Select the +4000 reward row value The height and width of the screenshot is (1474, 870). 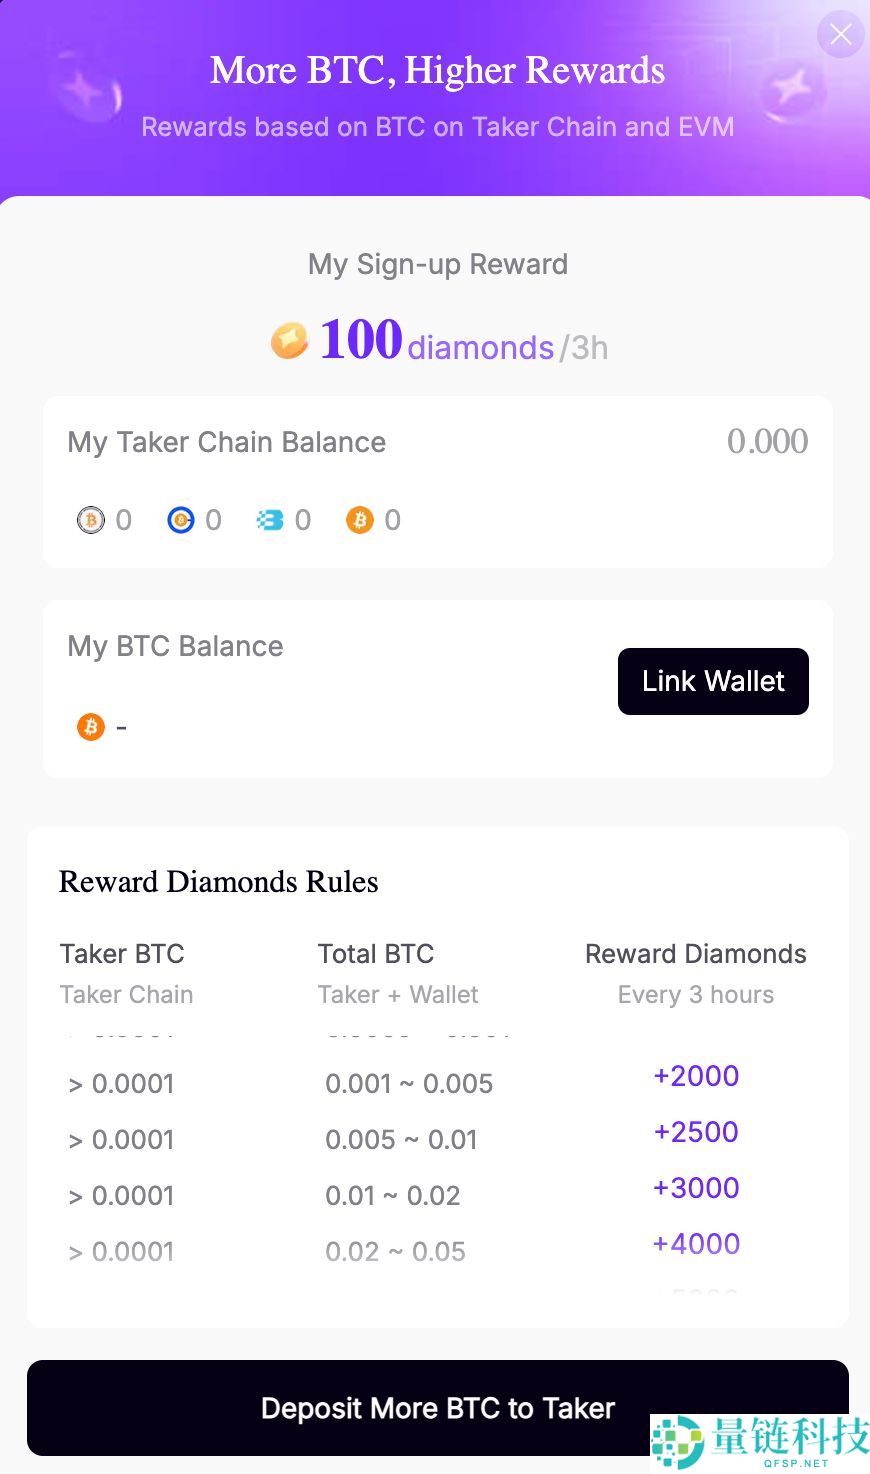(x=696, y=1244)
